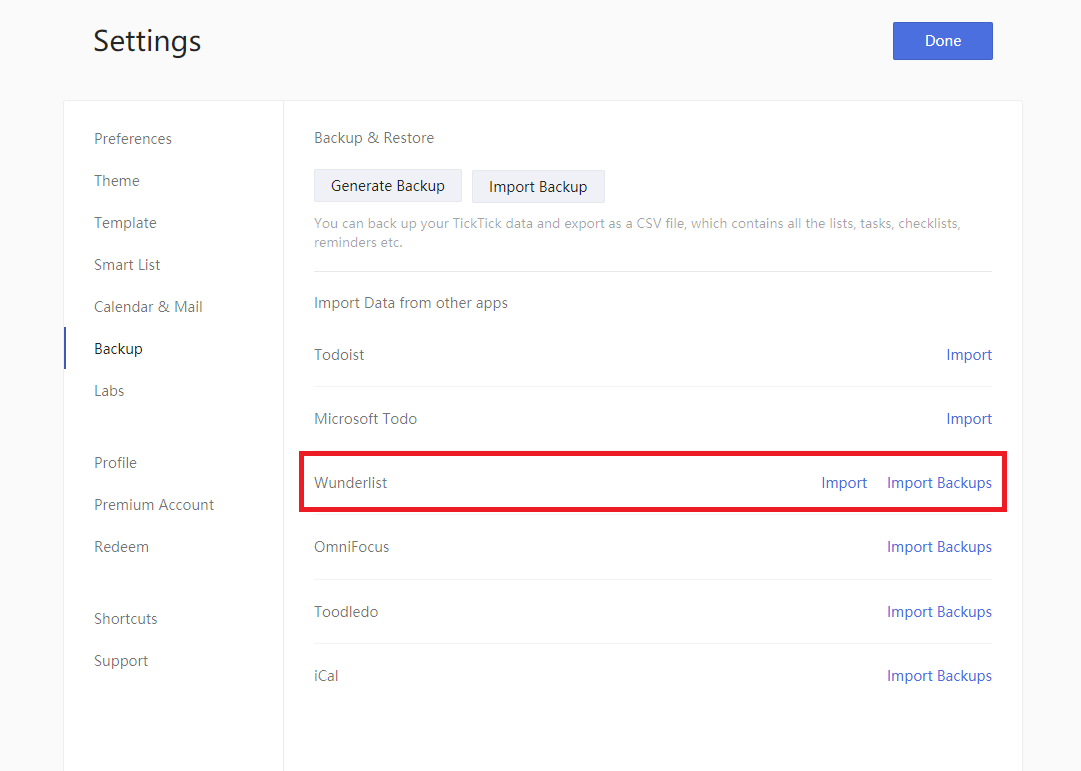Import data from Todoist

pyautogui.click(x=969, y=354)
